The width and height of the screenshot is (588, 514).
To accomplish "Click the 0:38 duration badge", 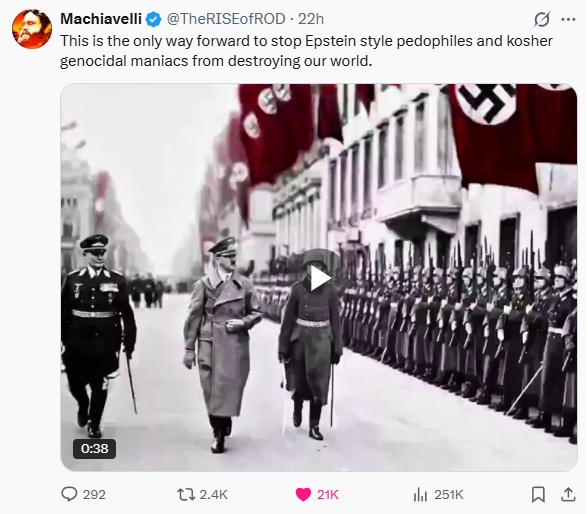I will [94, 448].
